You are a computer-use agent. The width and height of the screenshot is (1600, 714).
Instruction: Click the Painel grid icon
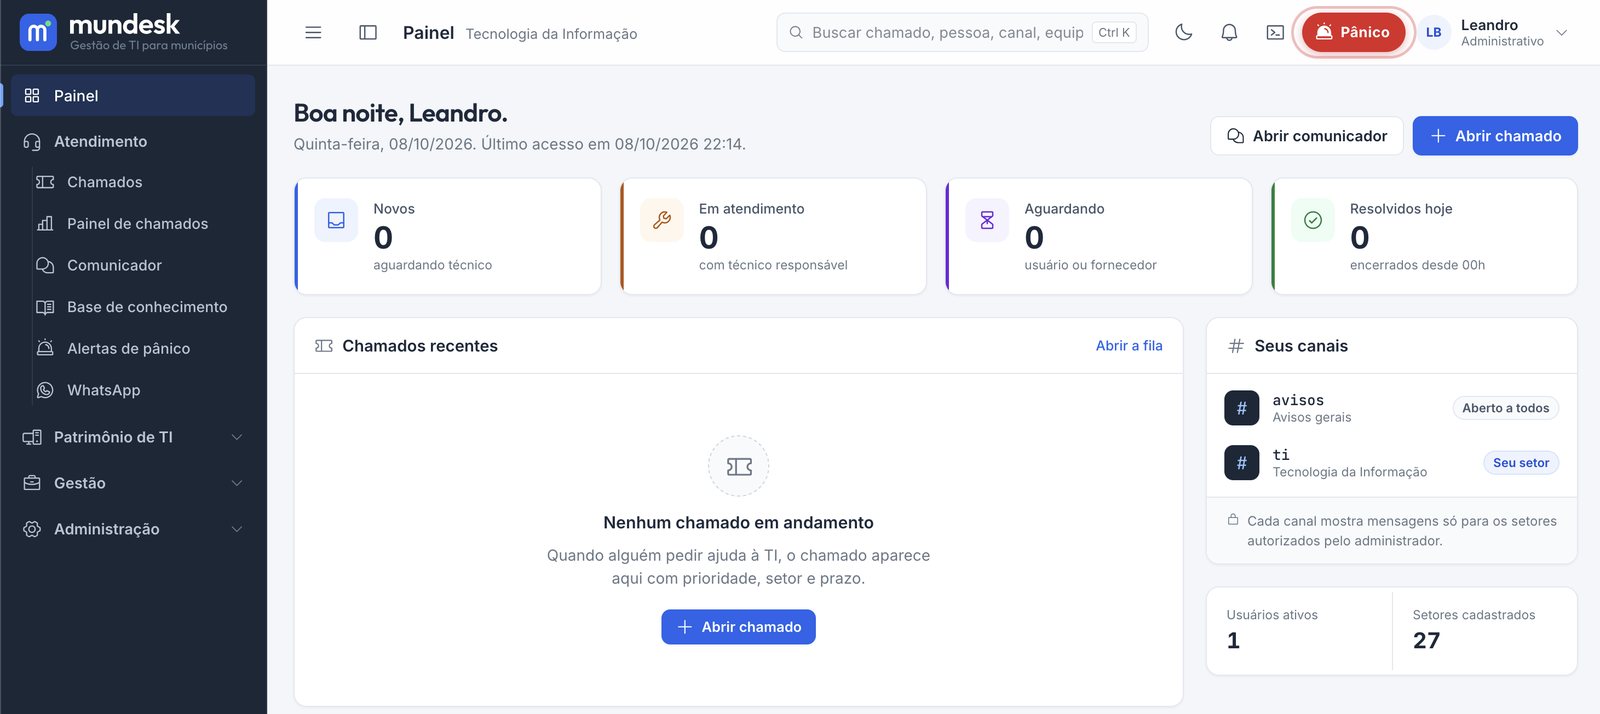click(32, 95)
